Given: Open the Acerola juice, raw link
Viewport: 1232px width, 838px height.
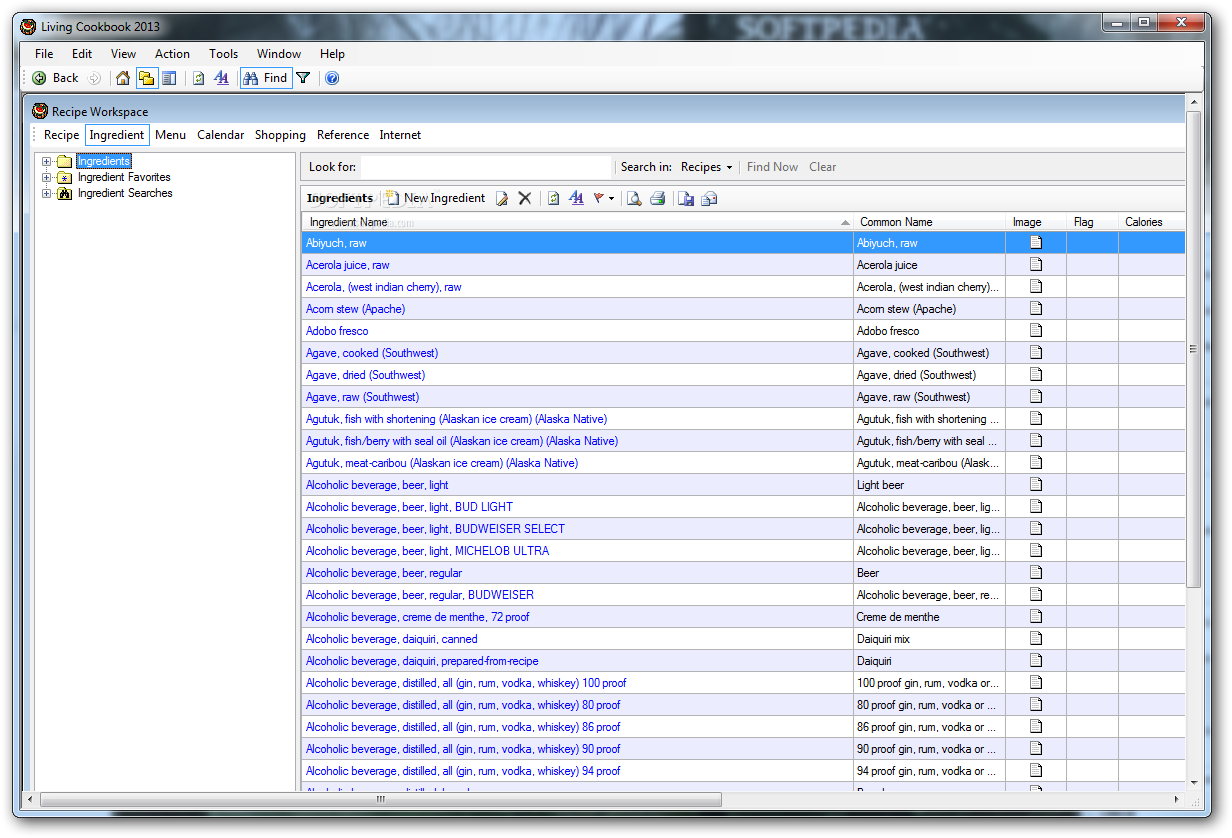Looking at the screenshot, I should click(x=347, y=265).
